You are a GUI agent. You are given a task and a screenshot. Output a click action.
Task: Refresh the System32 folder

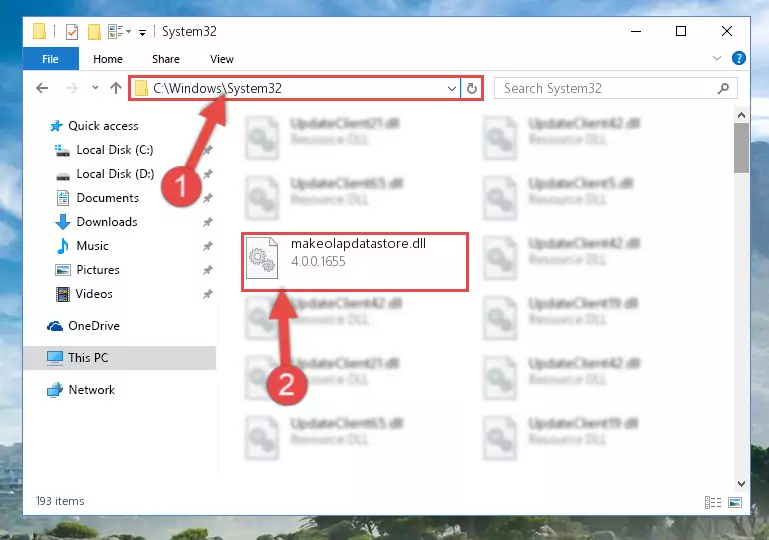click(472, 89)
